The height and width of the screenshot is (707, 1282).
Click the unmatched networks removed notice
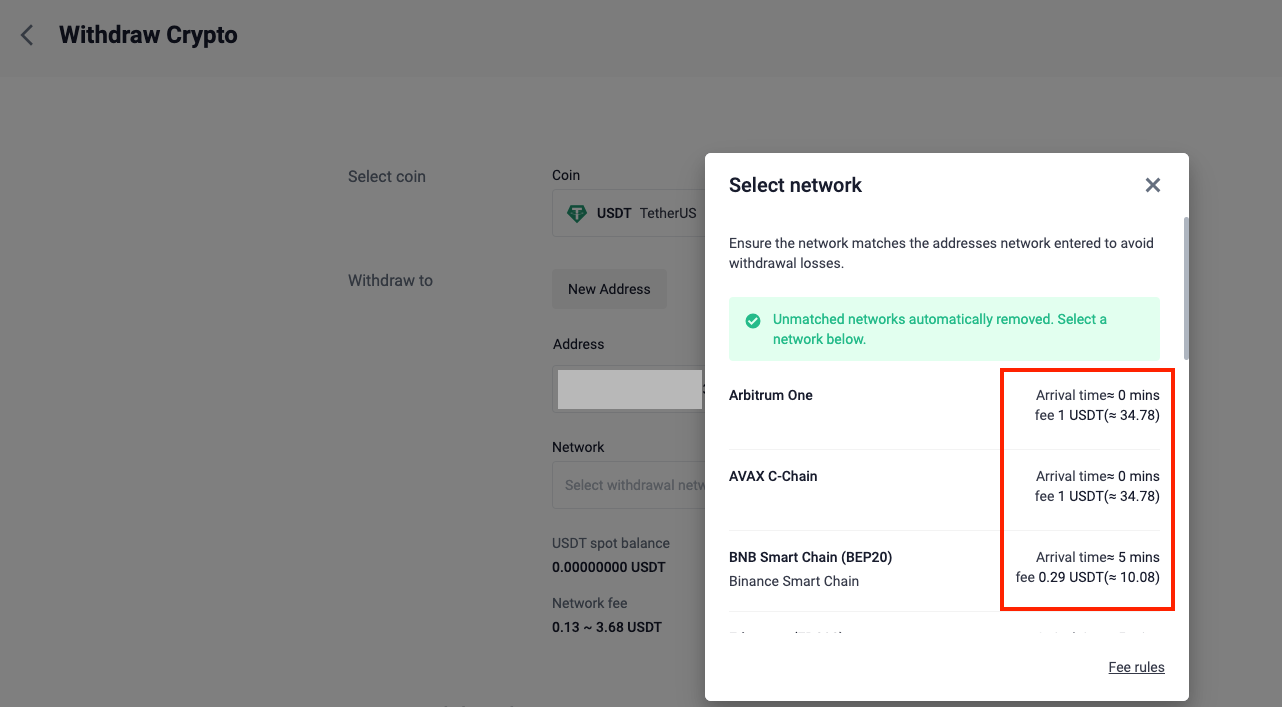[940, 329]
